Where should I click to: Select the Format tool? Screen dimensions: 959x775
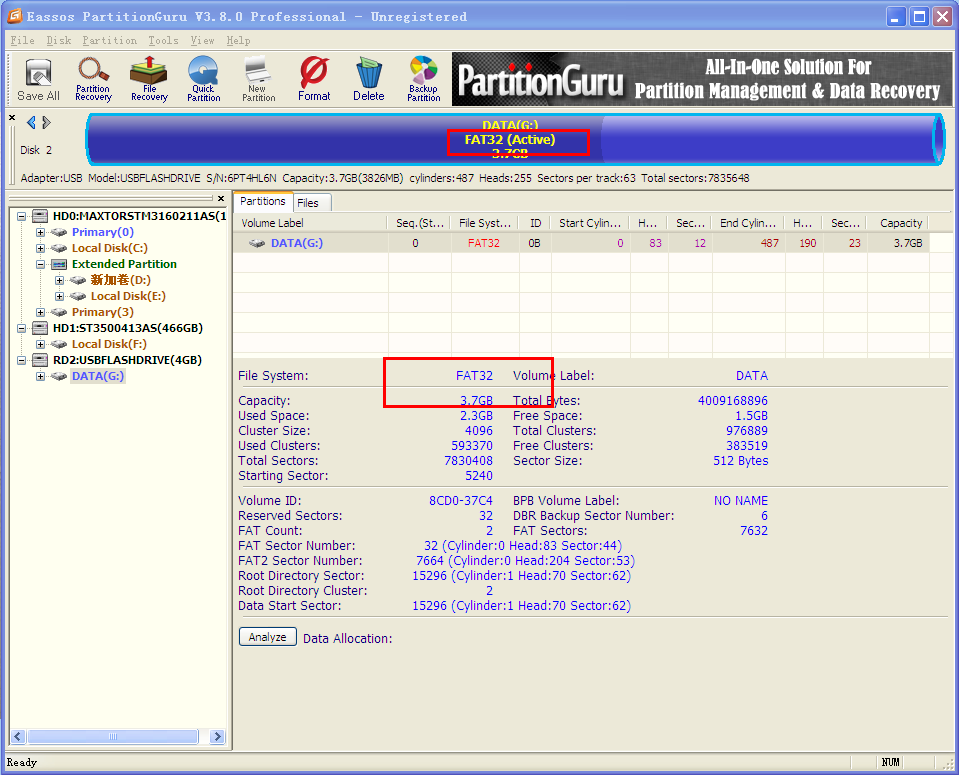point(314,80)
